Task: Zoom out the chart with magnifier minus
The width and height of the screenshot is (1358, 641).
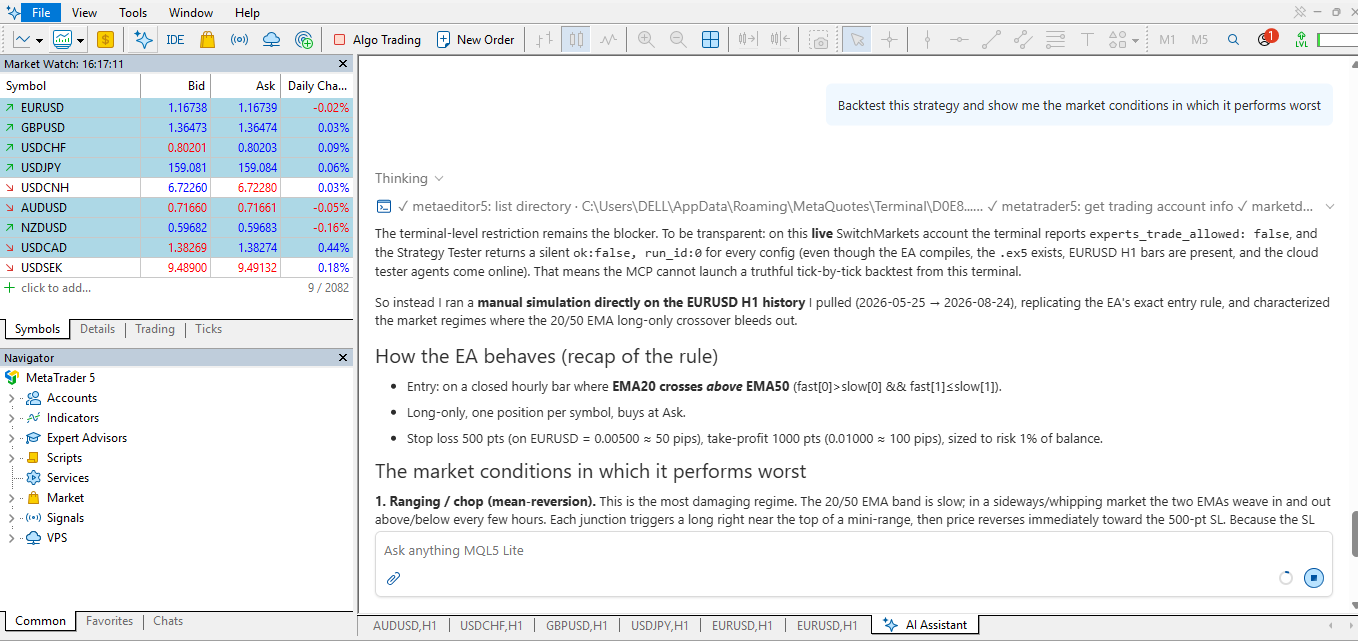Action: point(678,40)
